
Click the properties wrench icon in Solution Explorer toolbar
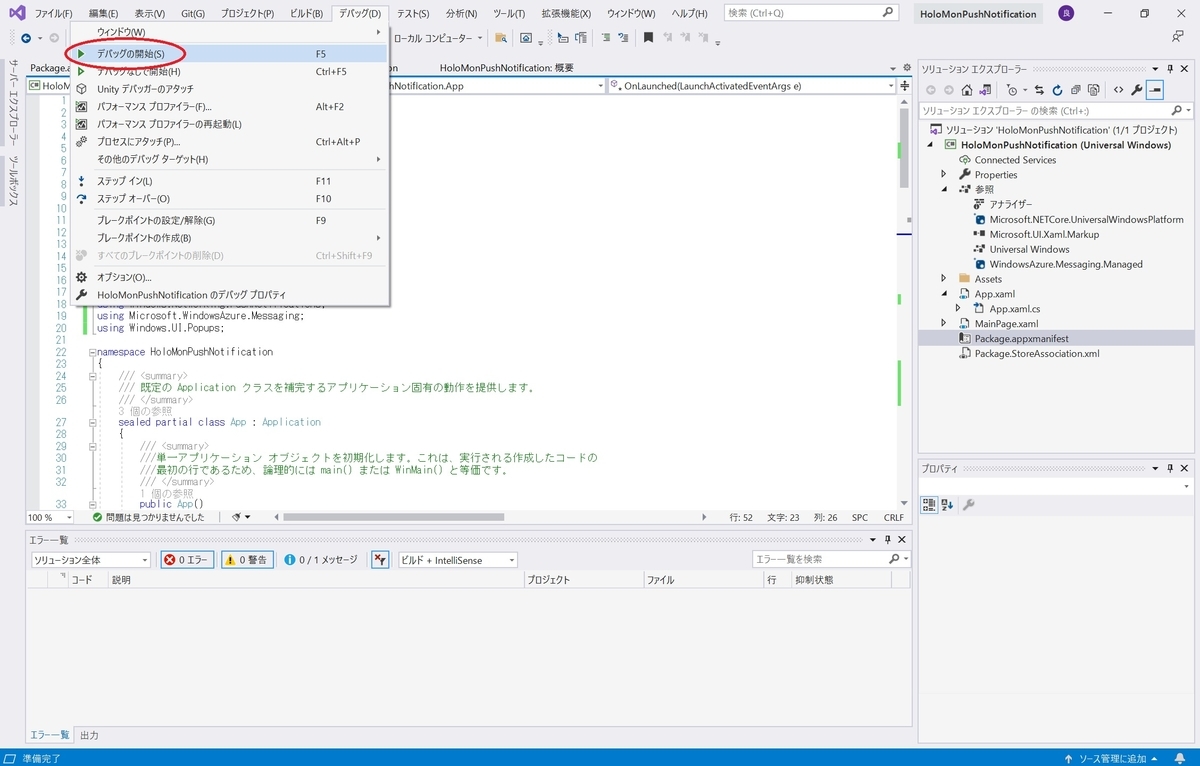(x=1137, y=90)
